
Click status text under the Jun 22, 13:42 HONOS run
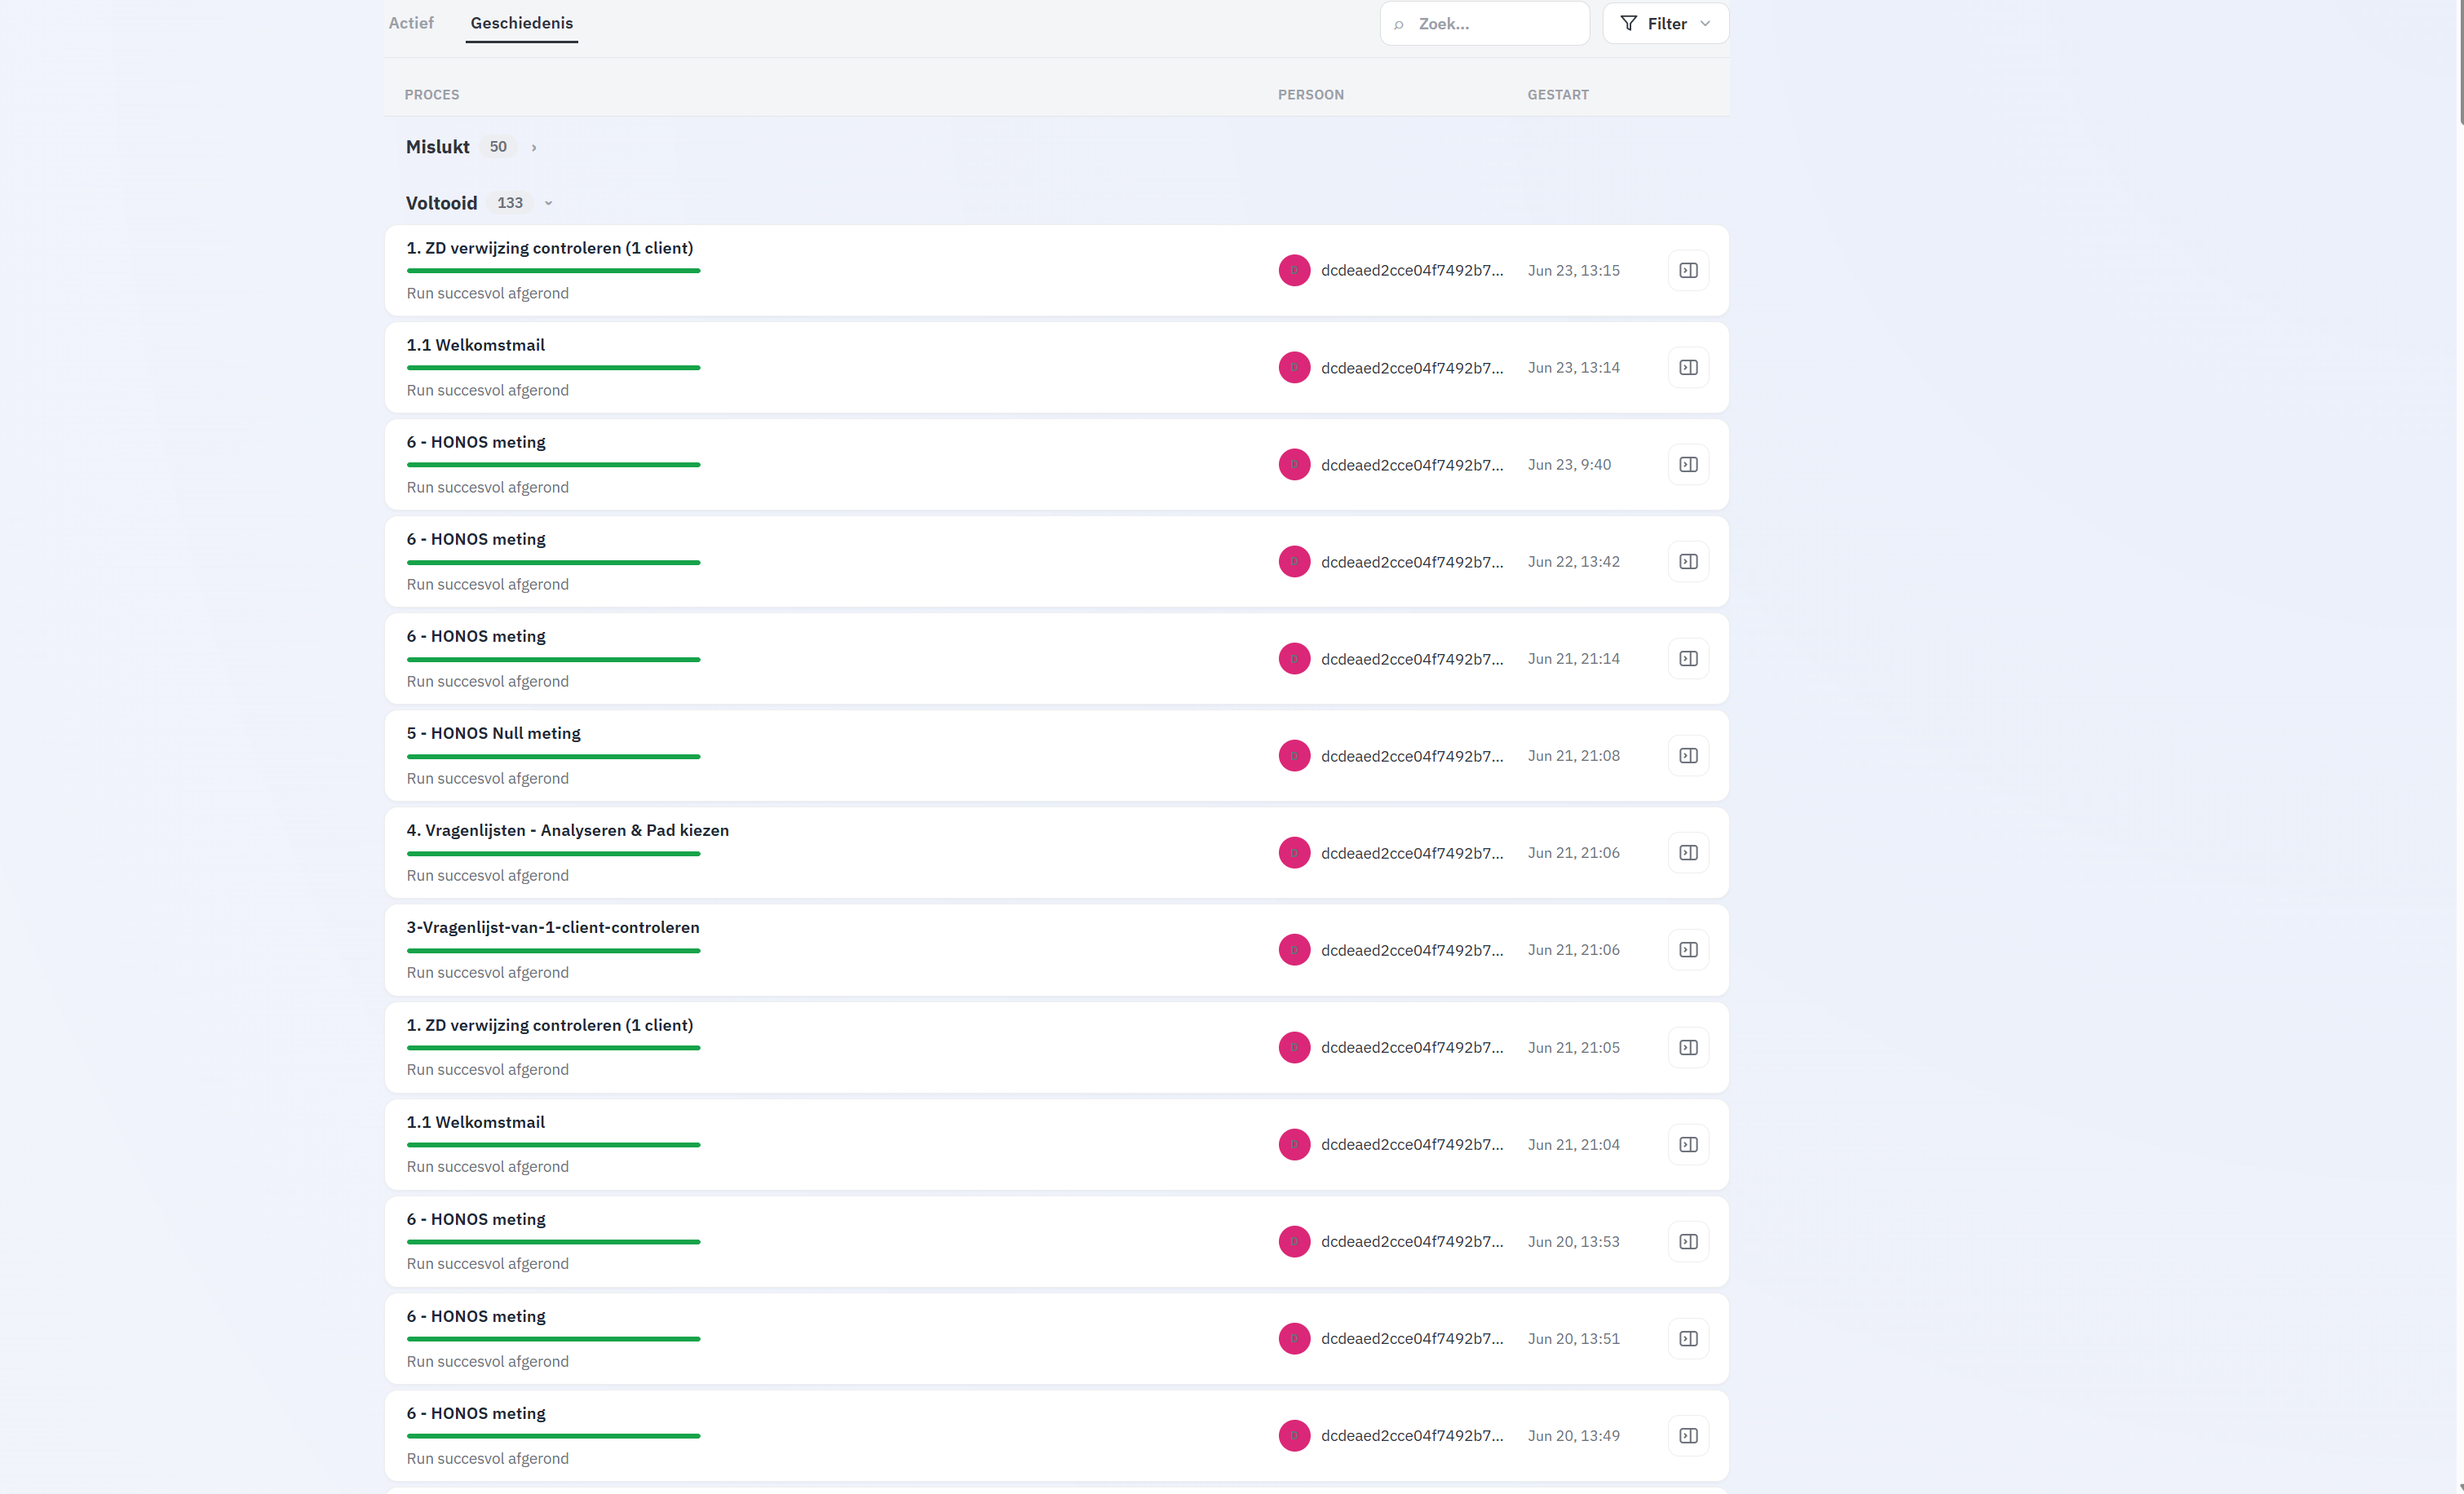point(487,584)
